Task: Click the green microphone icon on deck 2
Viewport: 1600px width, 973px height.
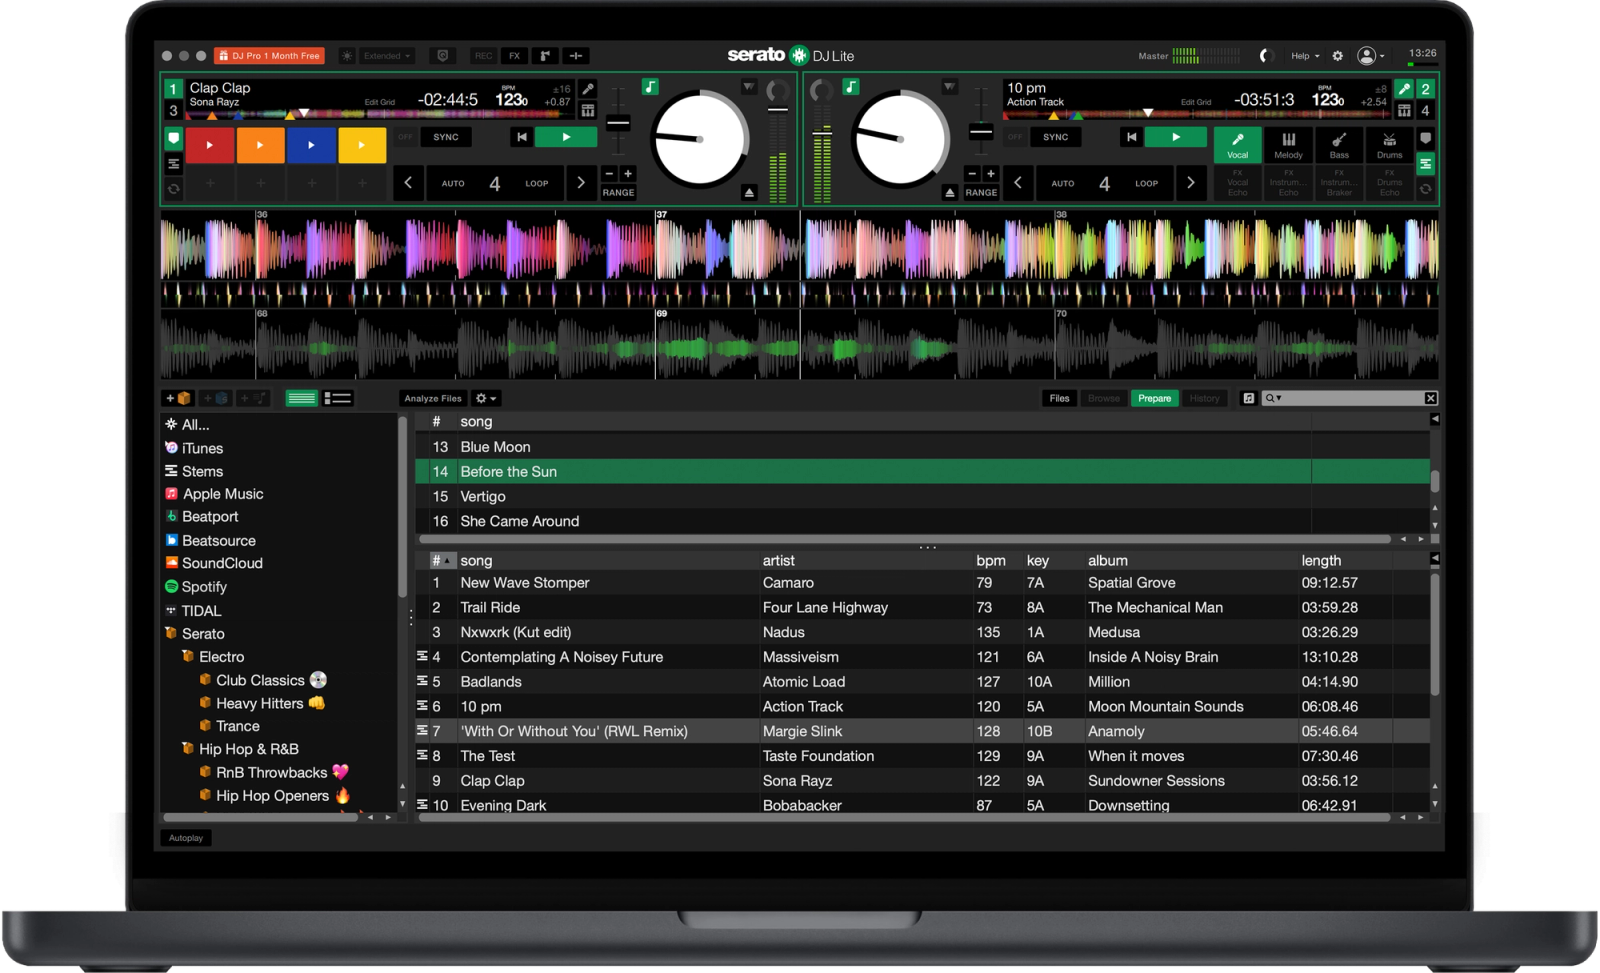Action: 1405,89
